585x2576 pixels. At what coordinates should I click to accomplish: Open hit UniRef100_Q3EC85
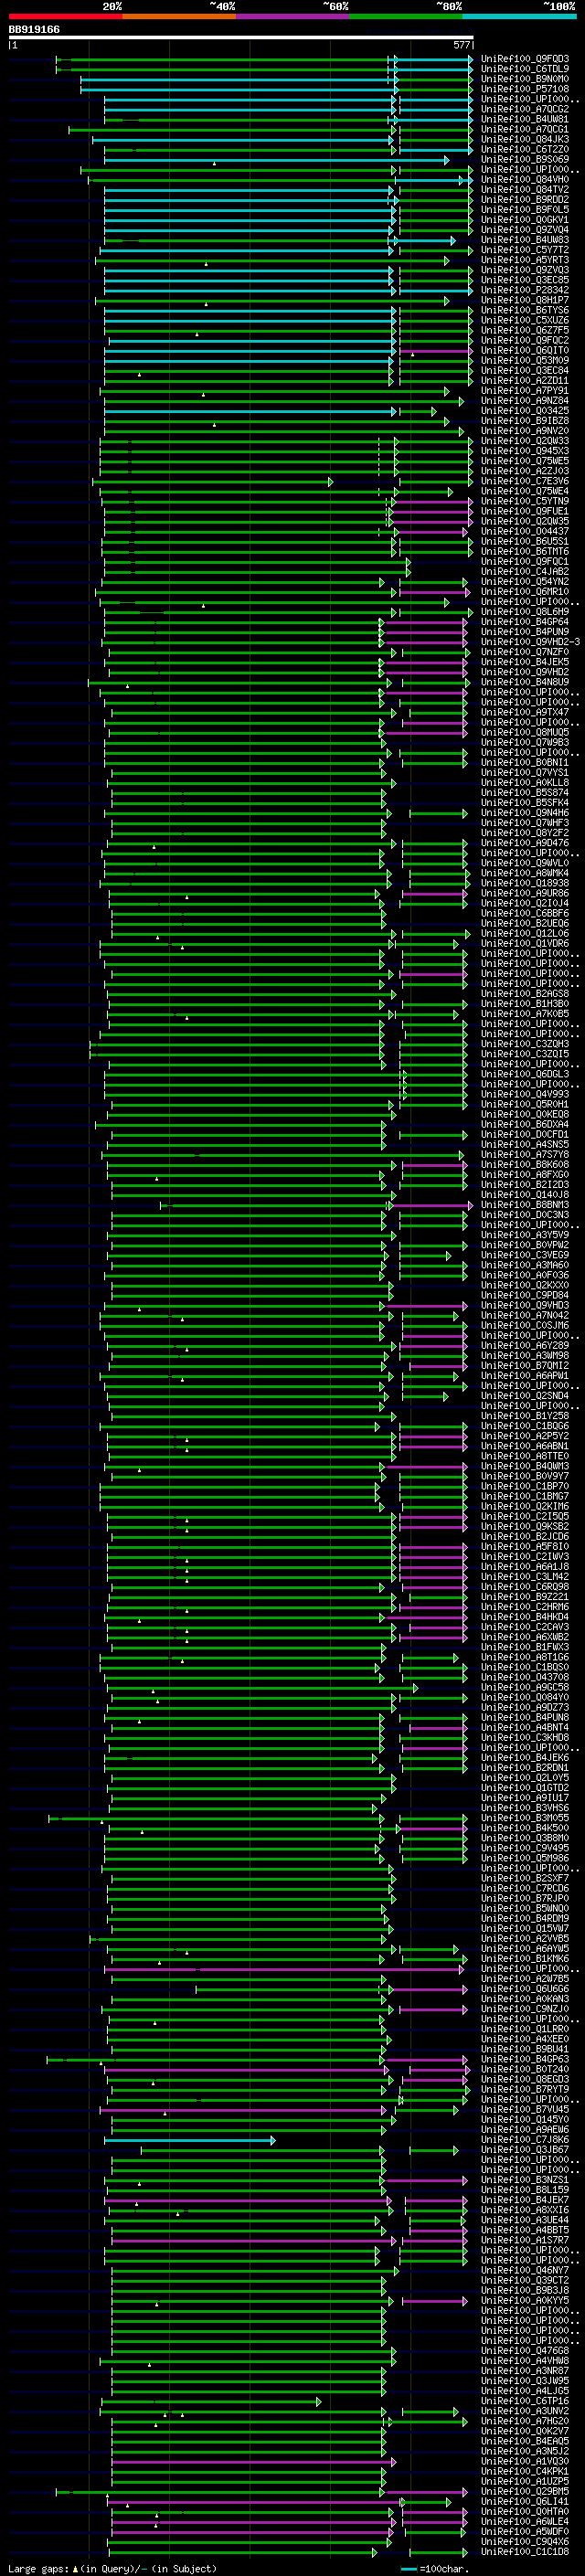[x=525, y=280]
